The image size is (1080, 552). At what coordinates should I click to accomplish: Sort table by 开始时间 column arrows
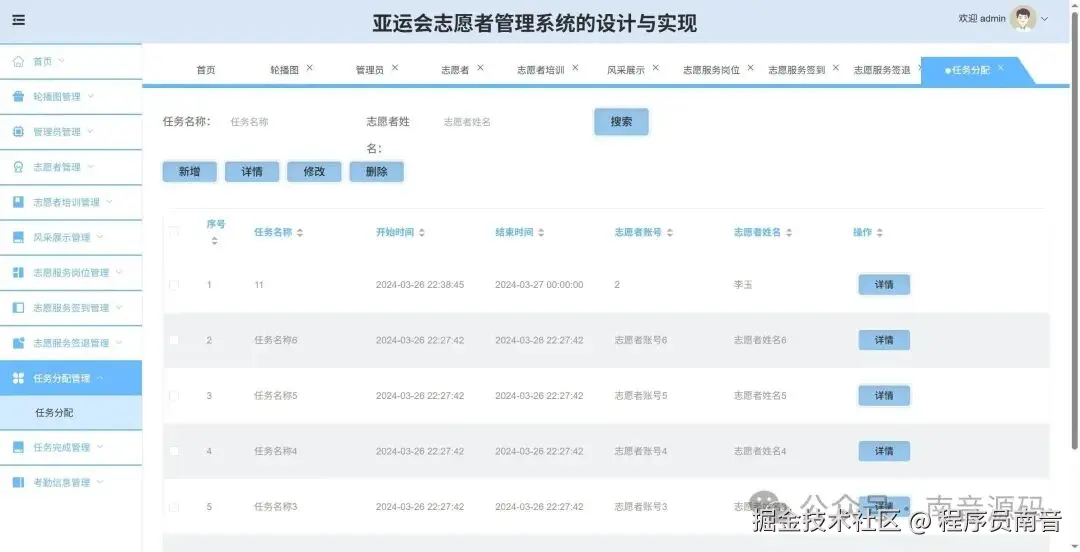pos(422,233)
